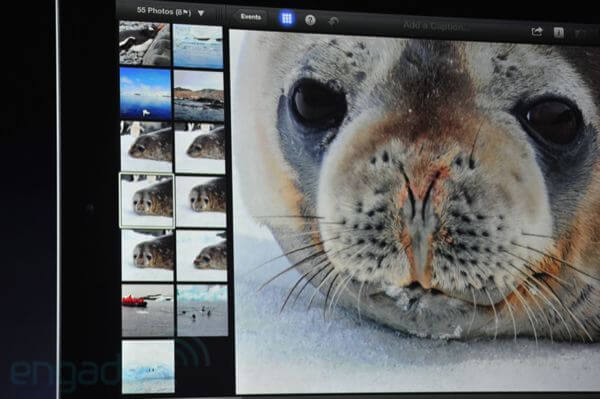Click the Add a Caption field
This screenshot has width=600, height=399.
pos(435,26)
